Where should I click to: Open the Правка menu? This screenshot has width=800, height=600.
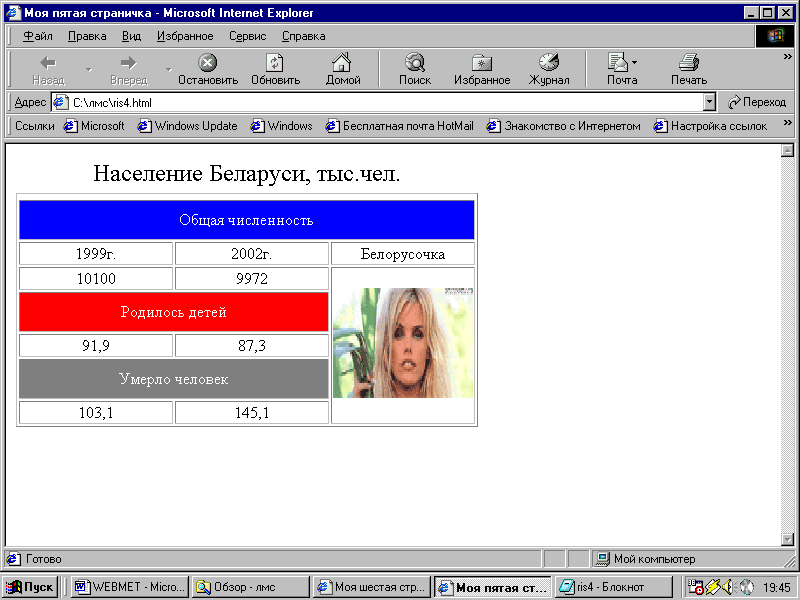(87, 36)
